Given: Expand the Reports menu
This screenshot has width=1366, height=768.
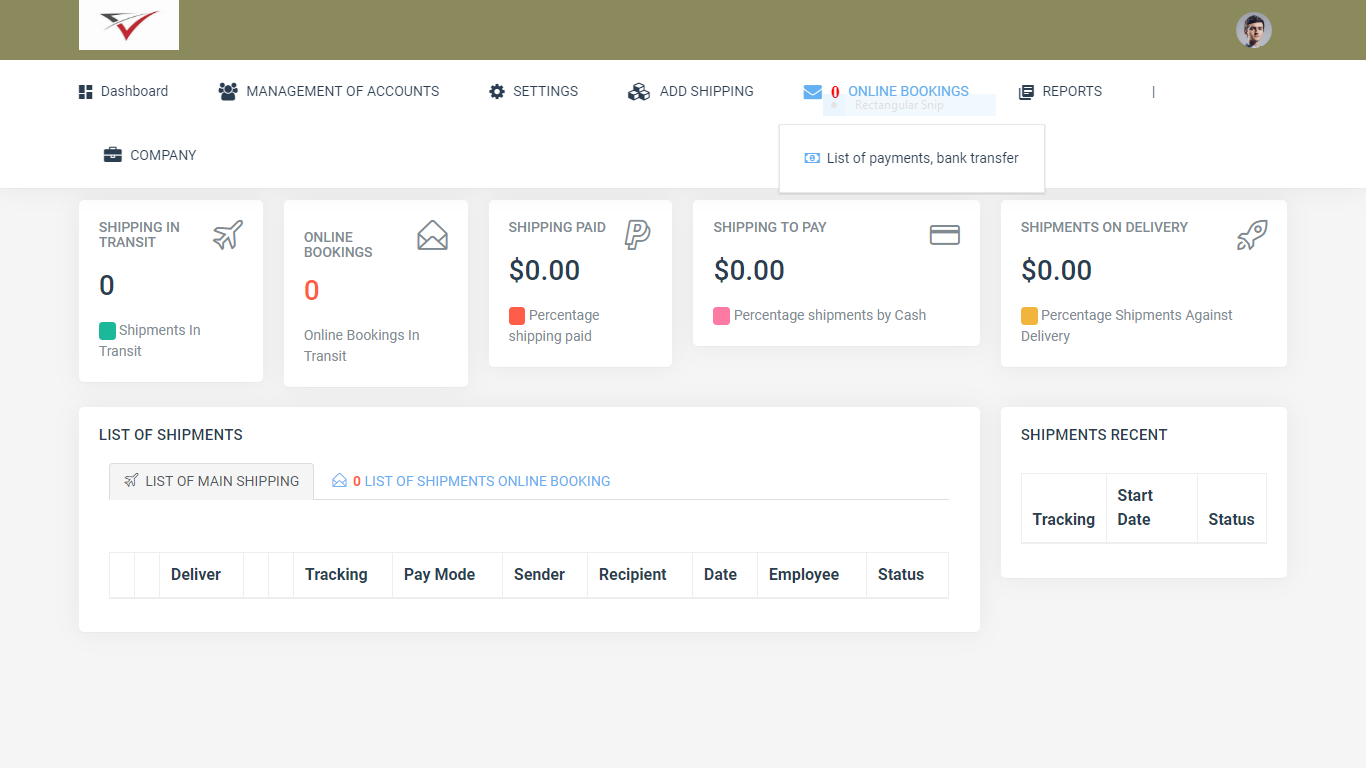Looking at the screenshot, I should [x=1060, y=91].
